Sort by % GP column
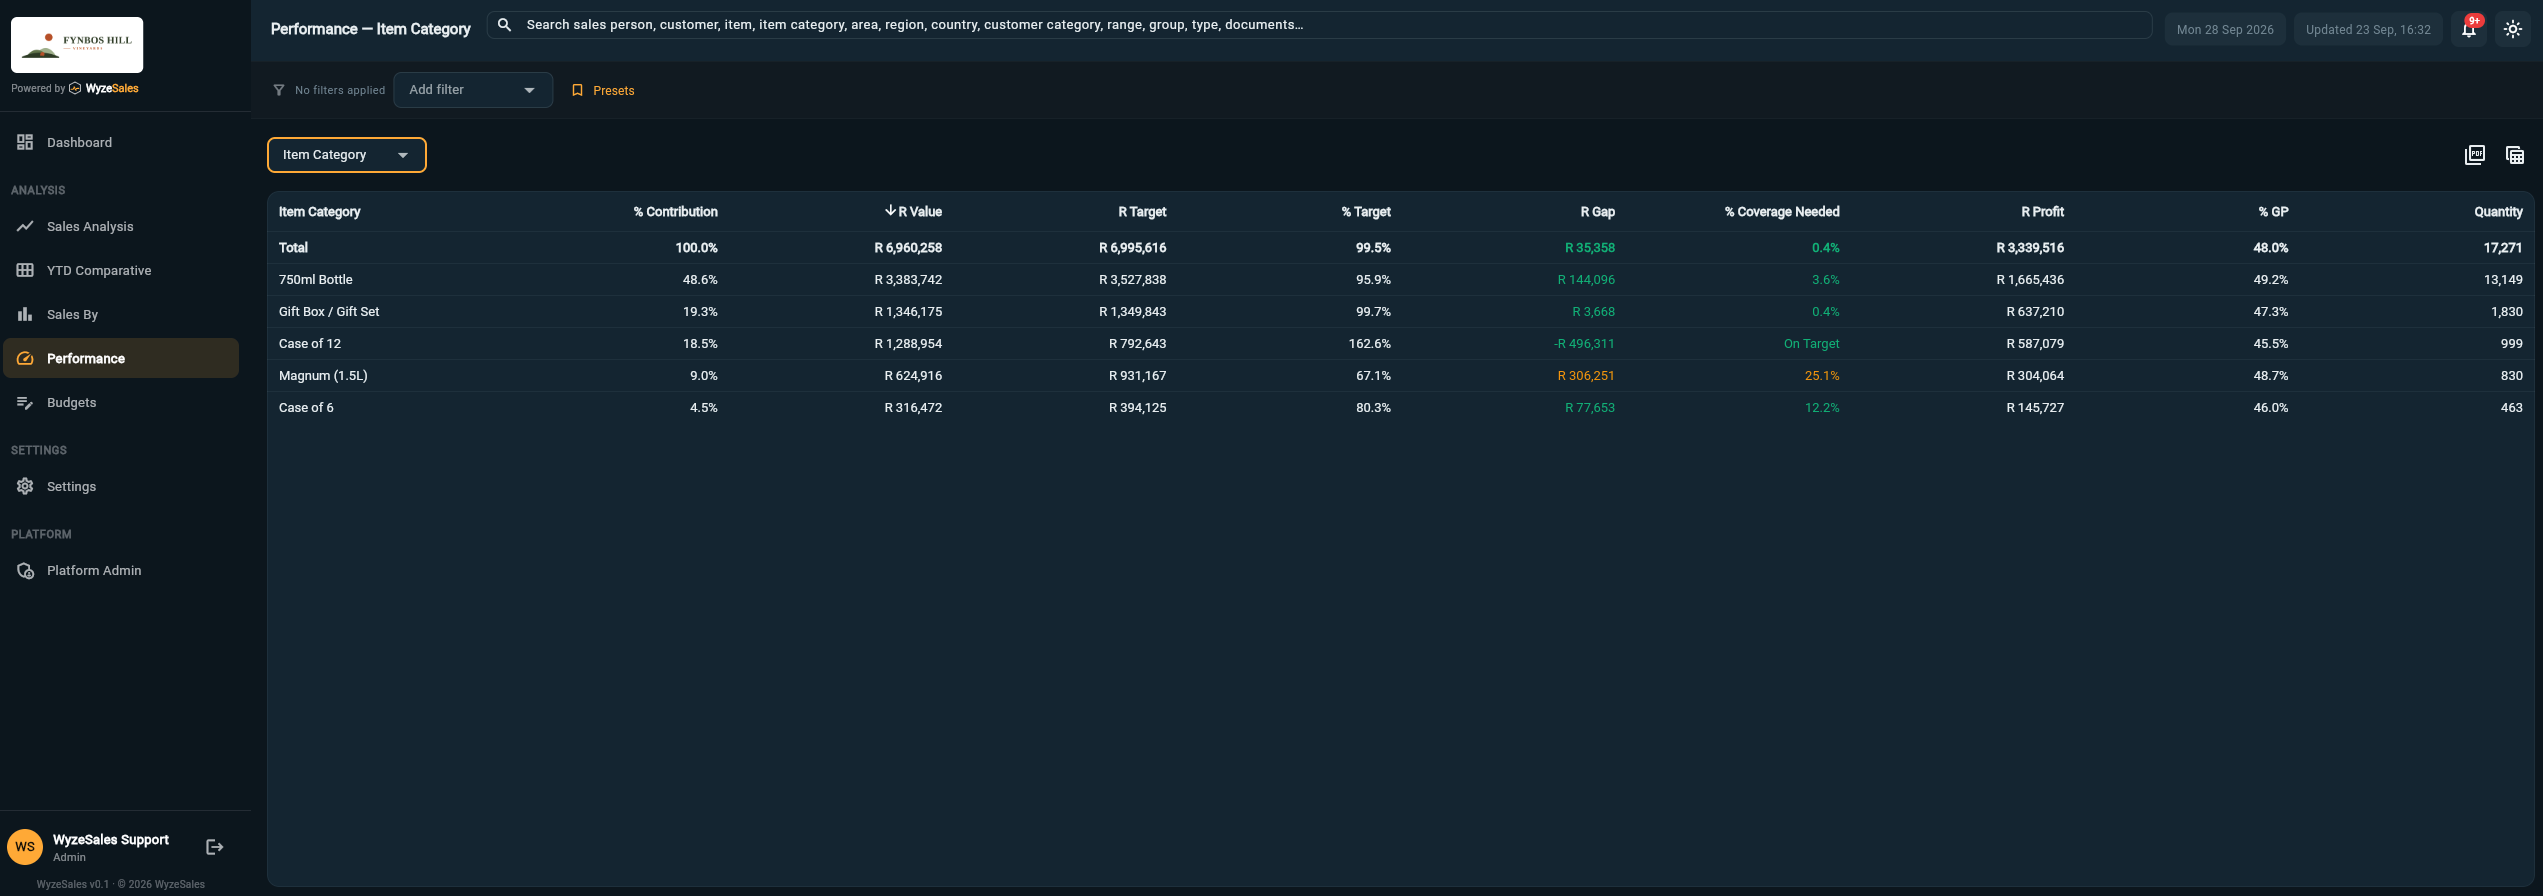The height and width of the screenshot is (896, 2543). pos(2273,212)
